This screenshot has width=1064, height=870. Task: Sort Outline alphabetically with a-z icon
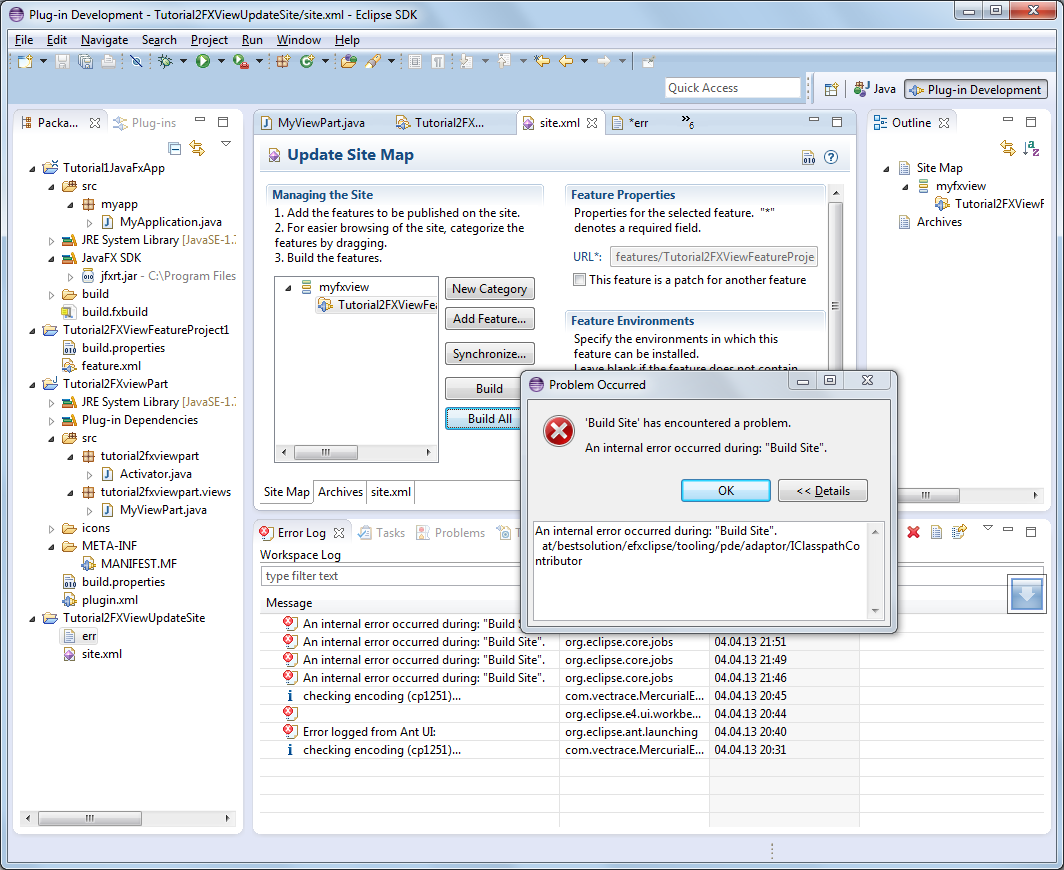tap(1031, 148)
